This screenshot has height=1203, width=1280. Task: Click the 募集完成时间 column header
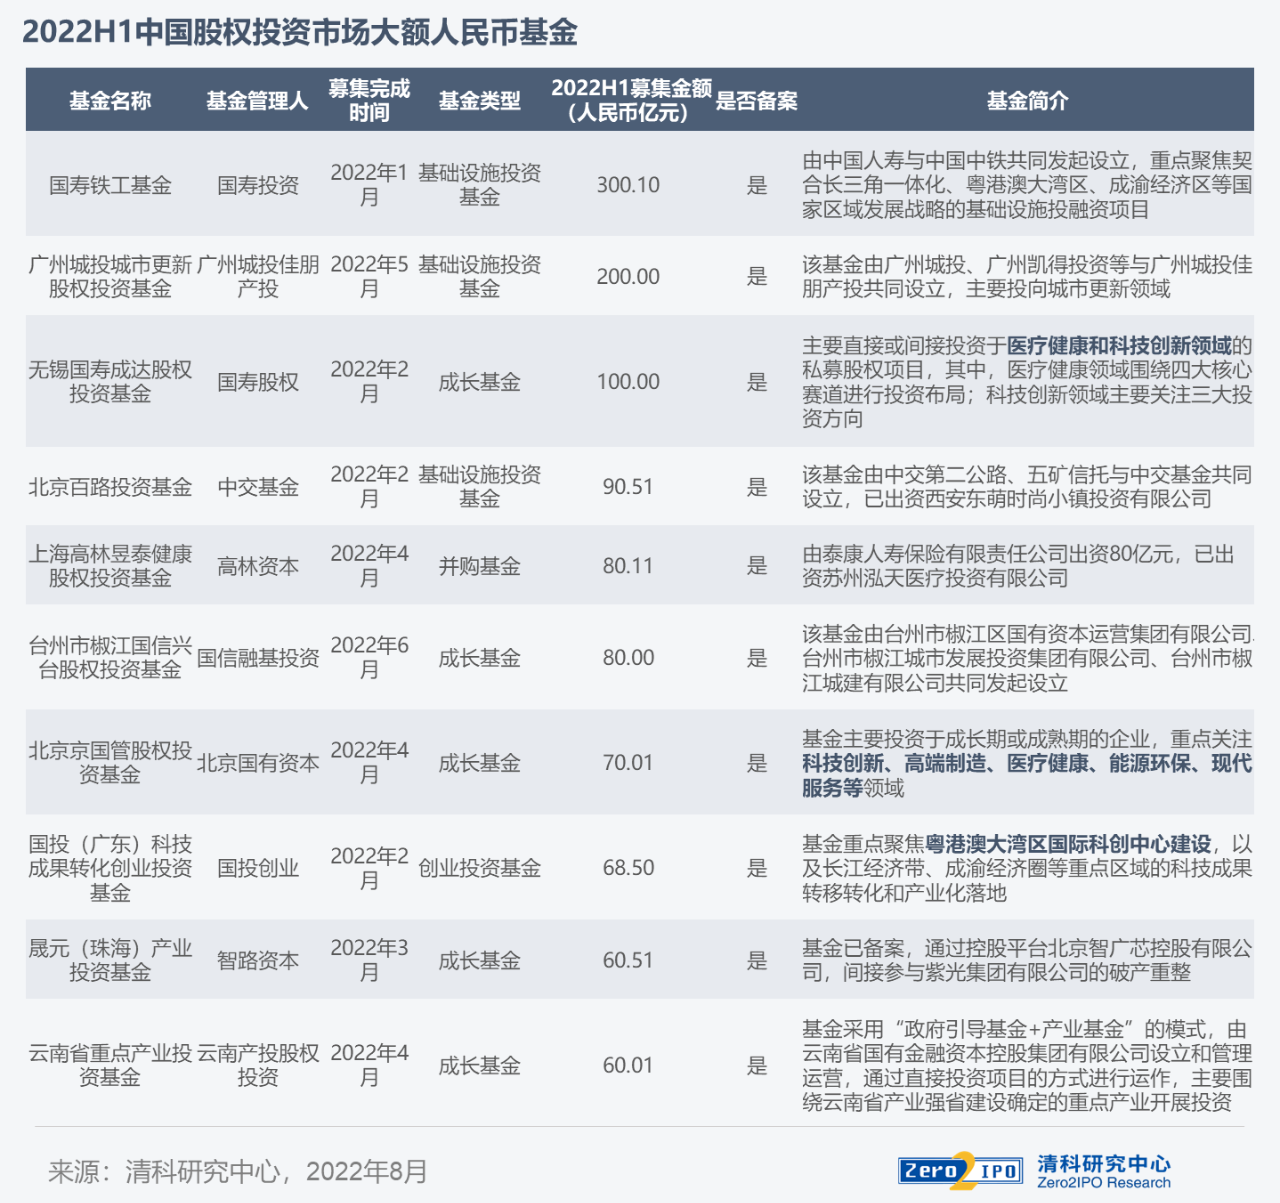coord(369,100)
